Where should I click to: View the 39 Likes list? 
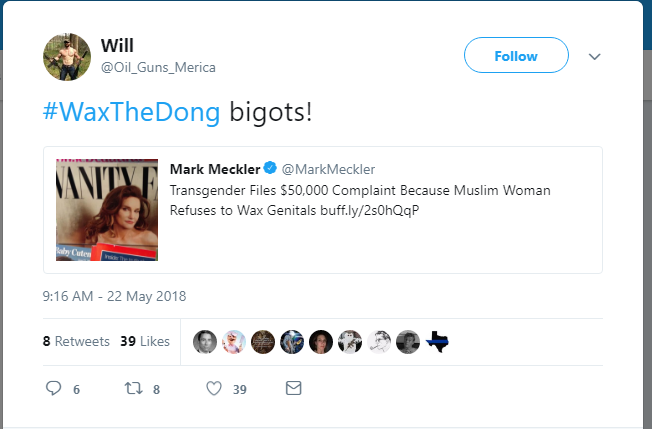[145, 341]
